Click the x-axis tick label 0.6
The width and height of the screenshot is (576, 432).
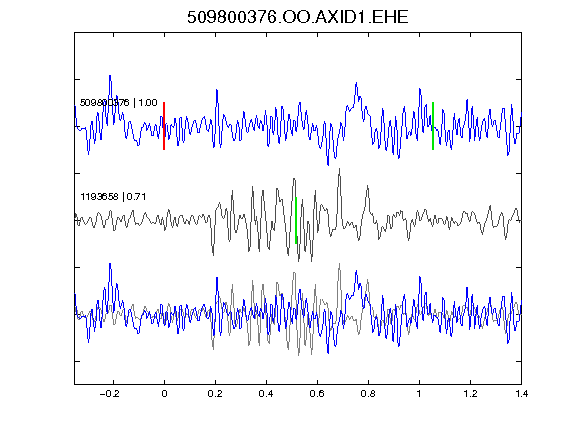click(317, 394)
